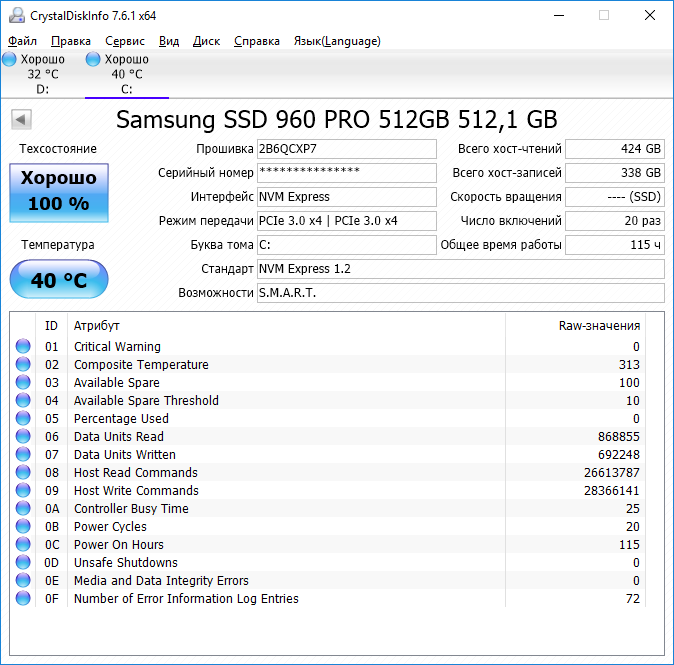Click status orb of Power On Hours row

(x=23, y=544)
